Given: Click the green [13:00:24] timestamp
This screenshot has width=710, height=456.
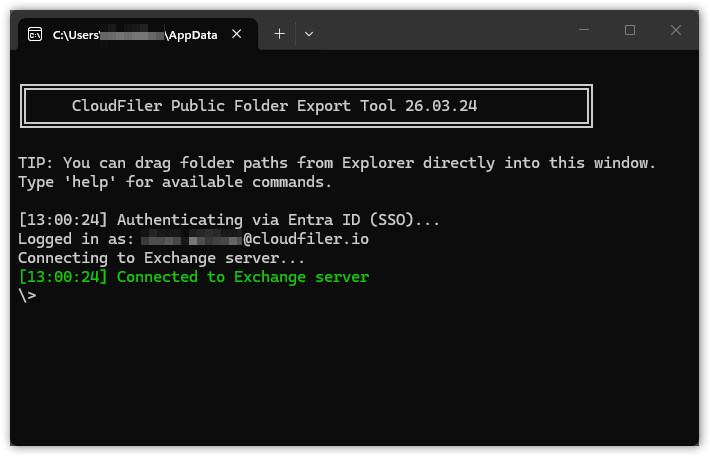Looking at the screenshot, I should coord(62,277).
